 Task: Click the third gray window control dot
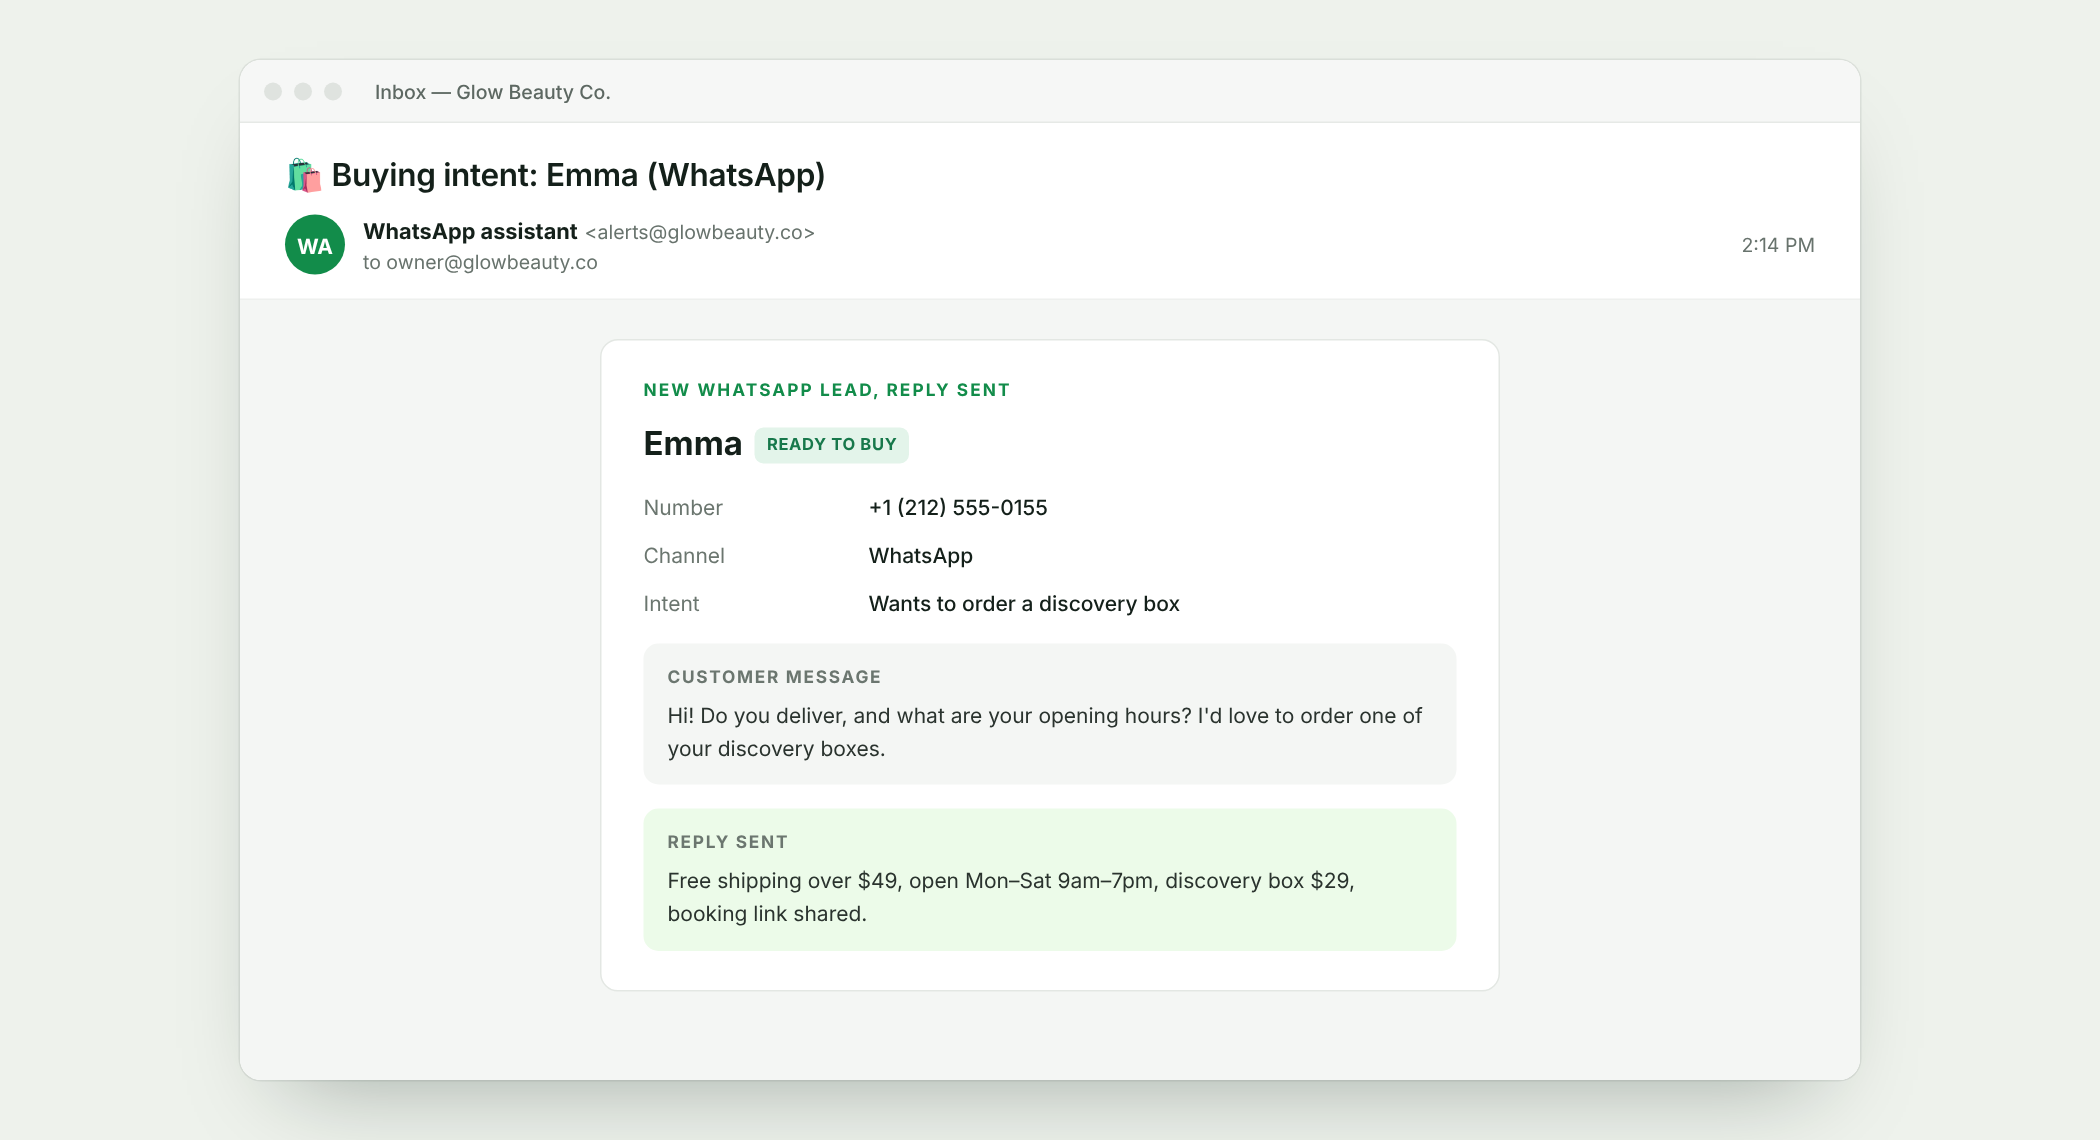333,92
